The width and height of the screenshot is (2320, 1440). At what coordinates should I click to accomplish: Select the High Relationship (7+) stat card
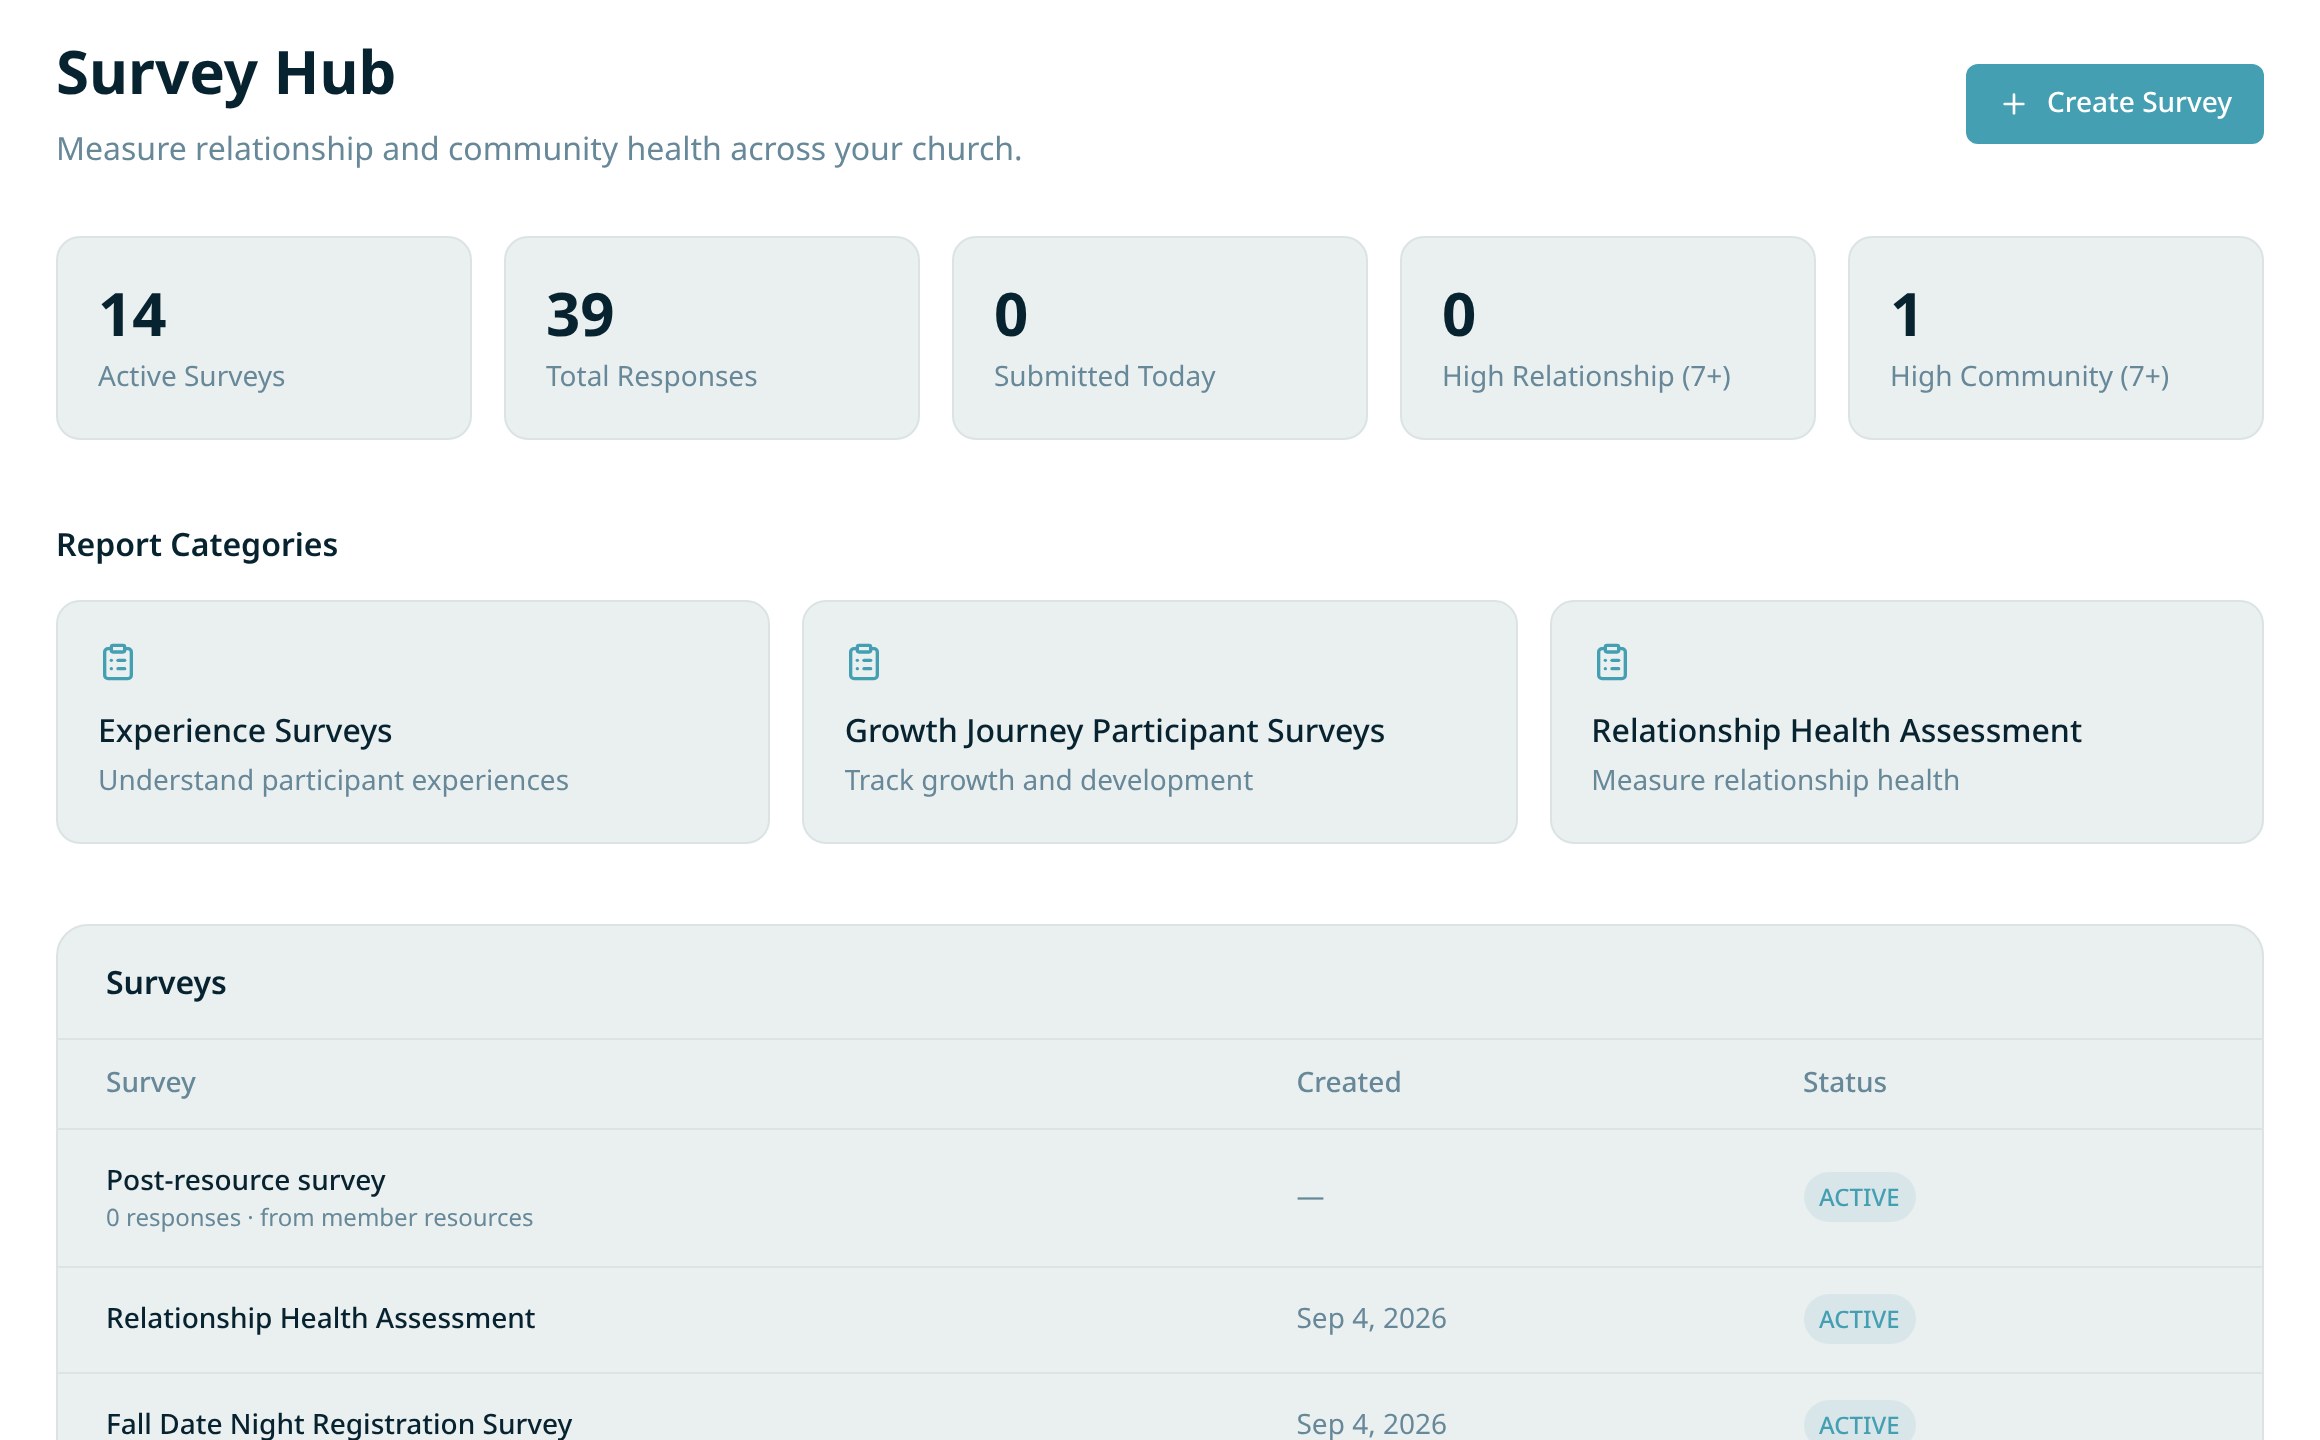[1608, 338]
